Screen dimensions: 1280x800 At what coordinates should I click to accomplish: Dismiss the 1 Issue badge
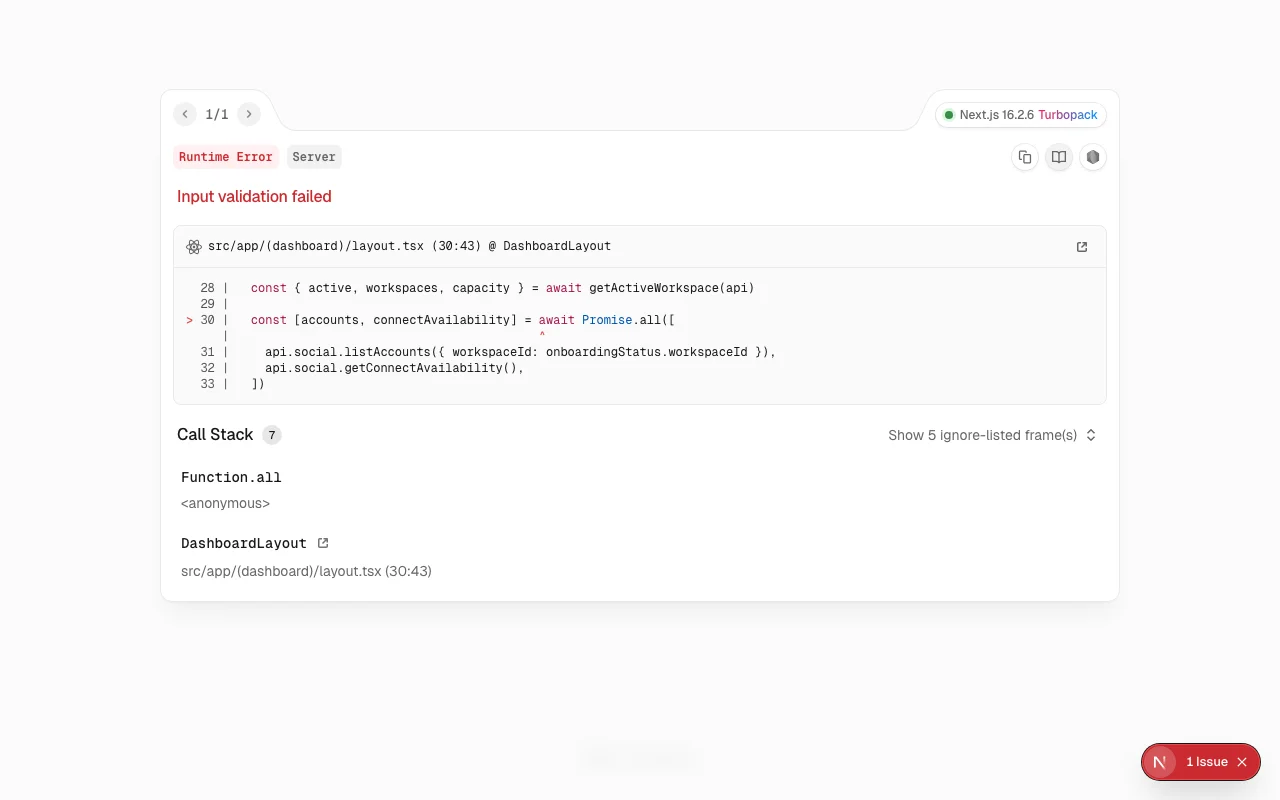pos(1242,762)
